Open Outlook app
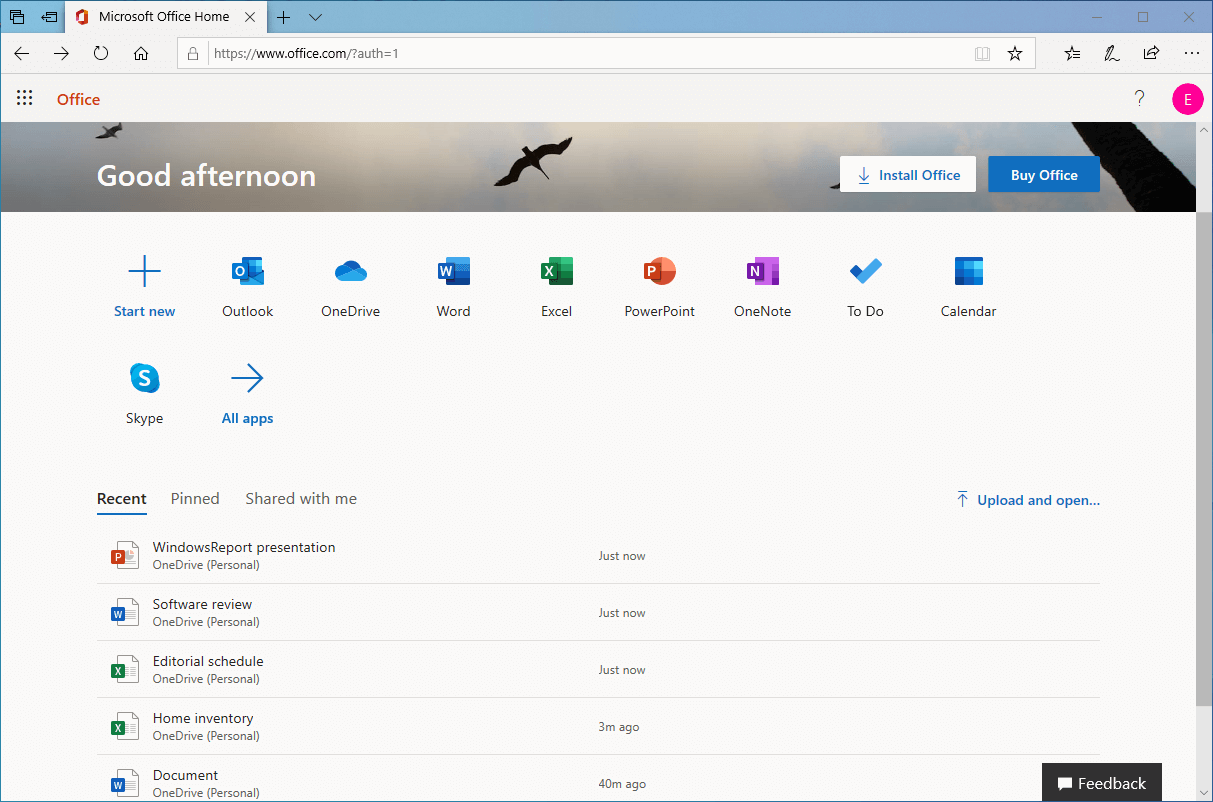The image size is (1213, 802). coord(247,286)
